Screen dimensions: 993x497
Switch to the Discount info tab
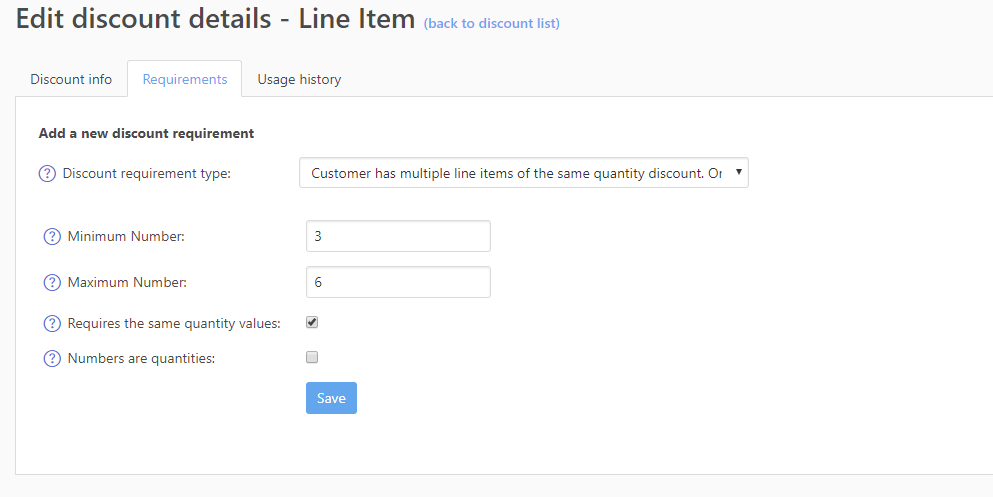pos(71,79)
